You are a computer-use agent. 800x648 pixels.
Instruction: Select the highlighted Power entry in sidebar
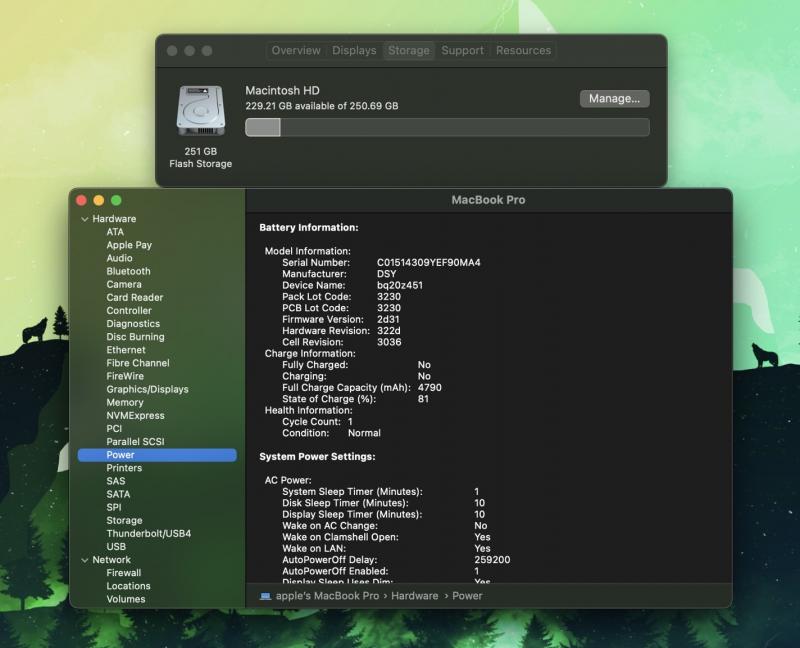pos(157,455)
